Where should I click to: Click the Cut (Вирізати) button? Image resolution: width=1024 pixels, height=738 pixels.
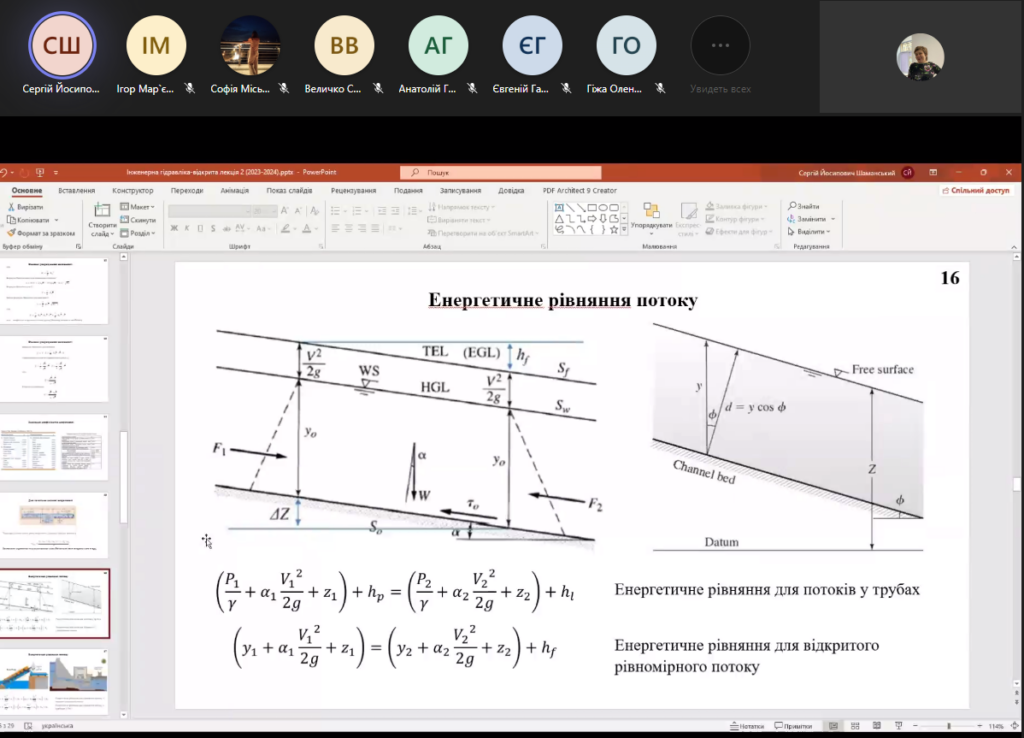point(25,207)
